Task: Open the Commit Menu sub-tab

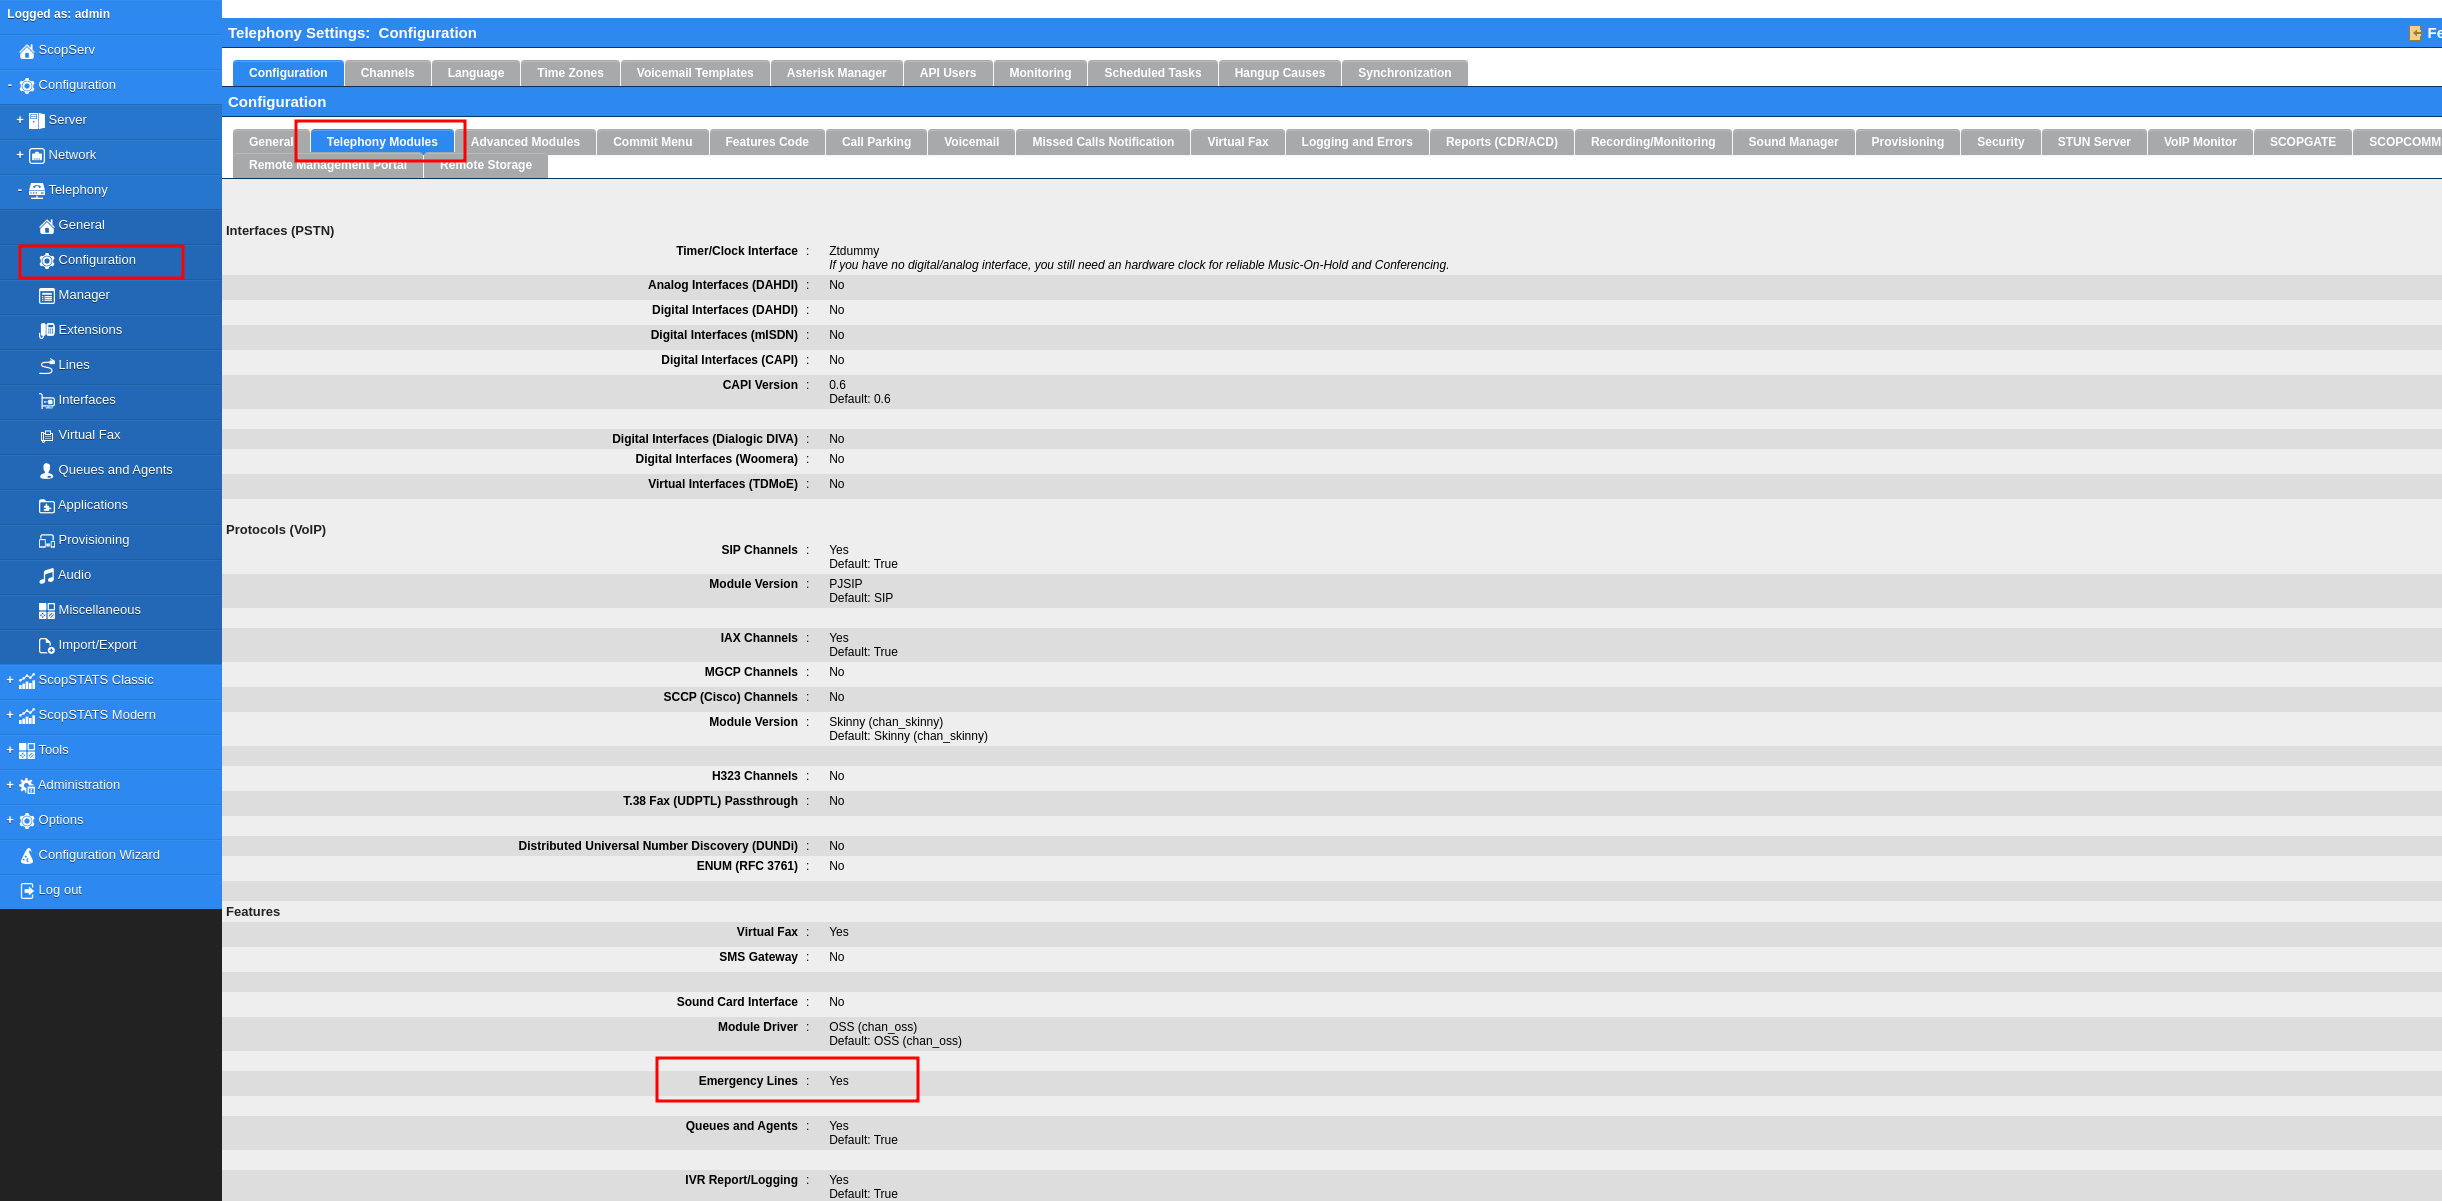Action: [653, 142]
